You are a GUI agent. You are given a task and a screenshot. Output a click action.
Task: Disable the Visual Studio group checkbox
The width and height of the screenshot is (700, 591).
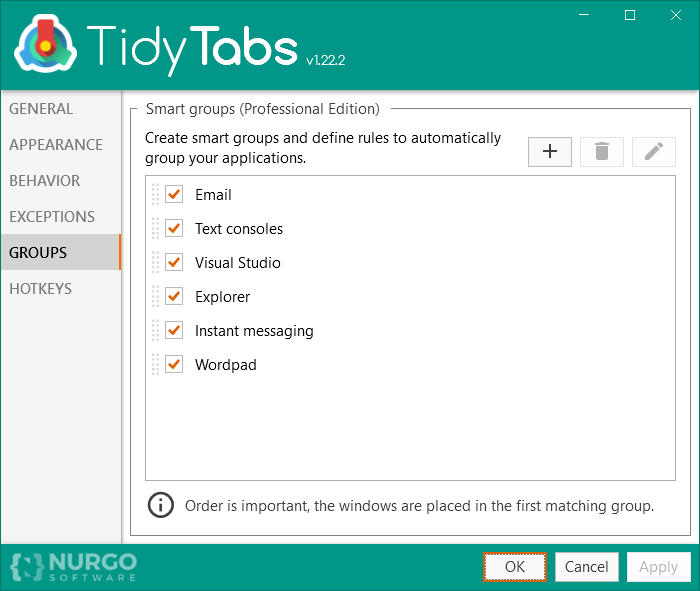pyautogui.click(x=174, y=262)
